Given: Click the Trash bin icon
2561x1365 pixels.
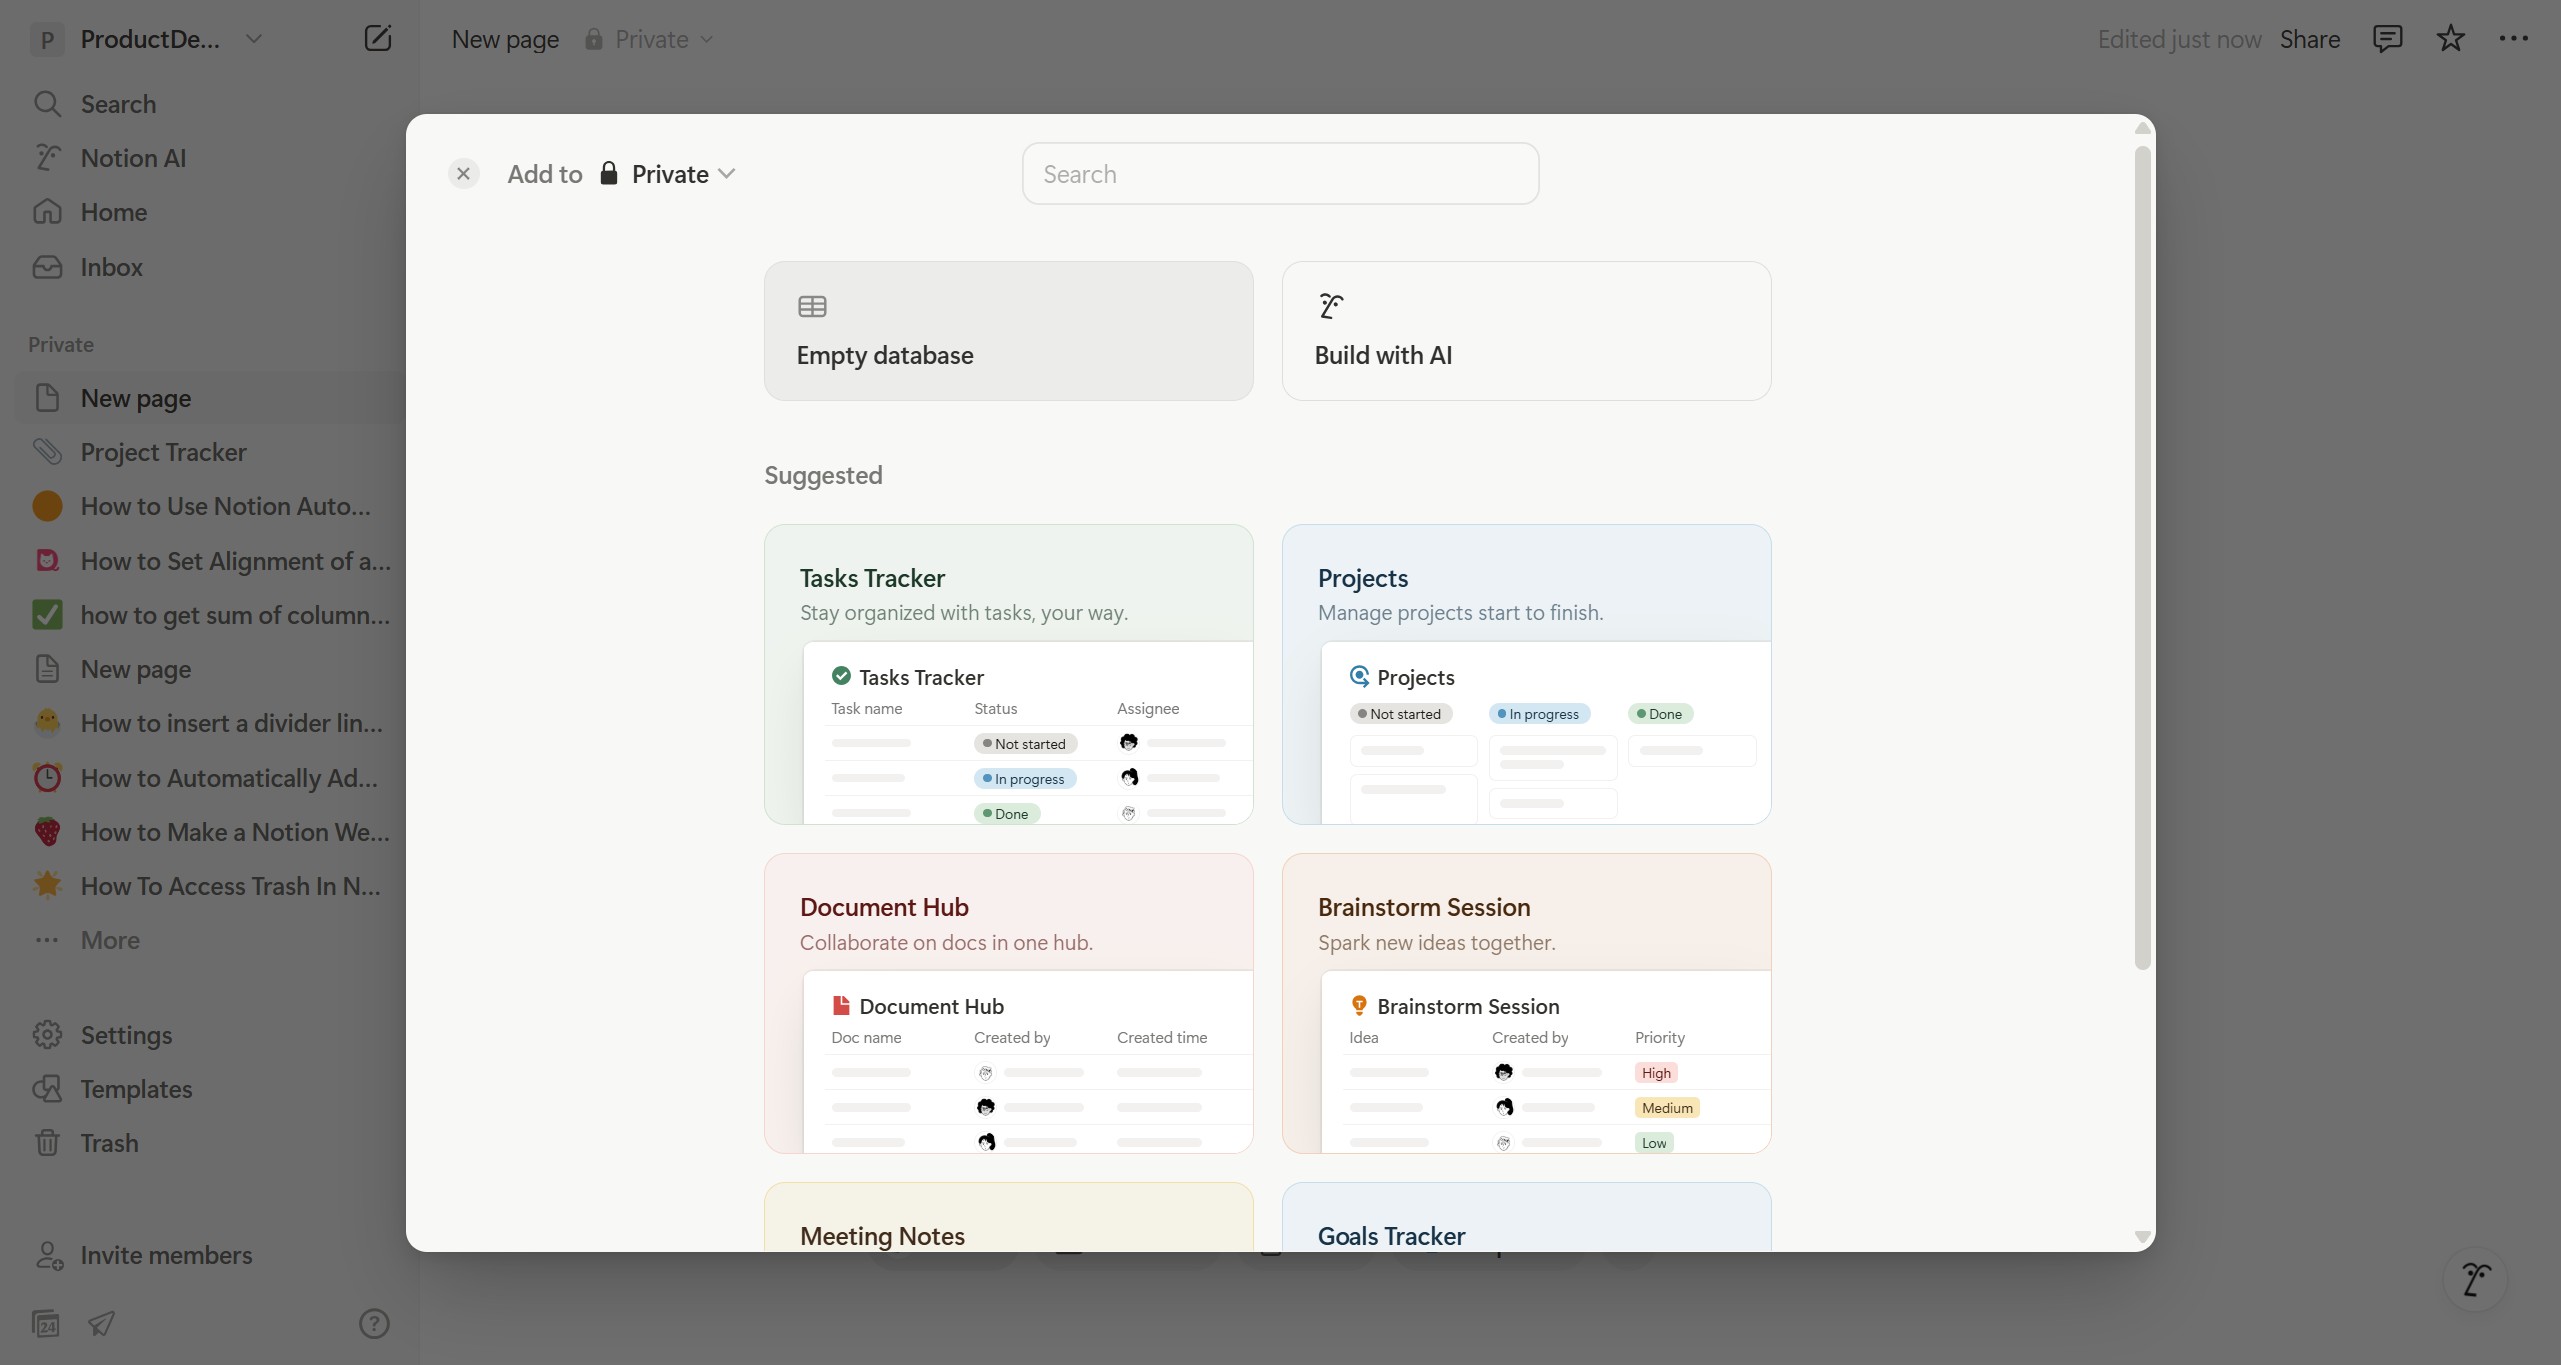Looking at the screenshot, I should coord(47,1143).
